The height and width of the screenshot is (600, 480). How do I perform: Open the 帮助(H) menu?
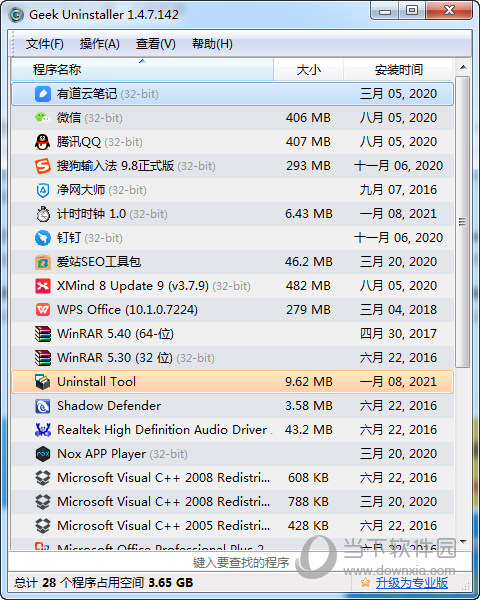tap(212, 44)
